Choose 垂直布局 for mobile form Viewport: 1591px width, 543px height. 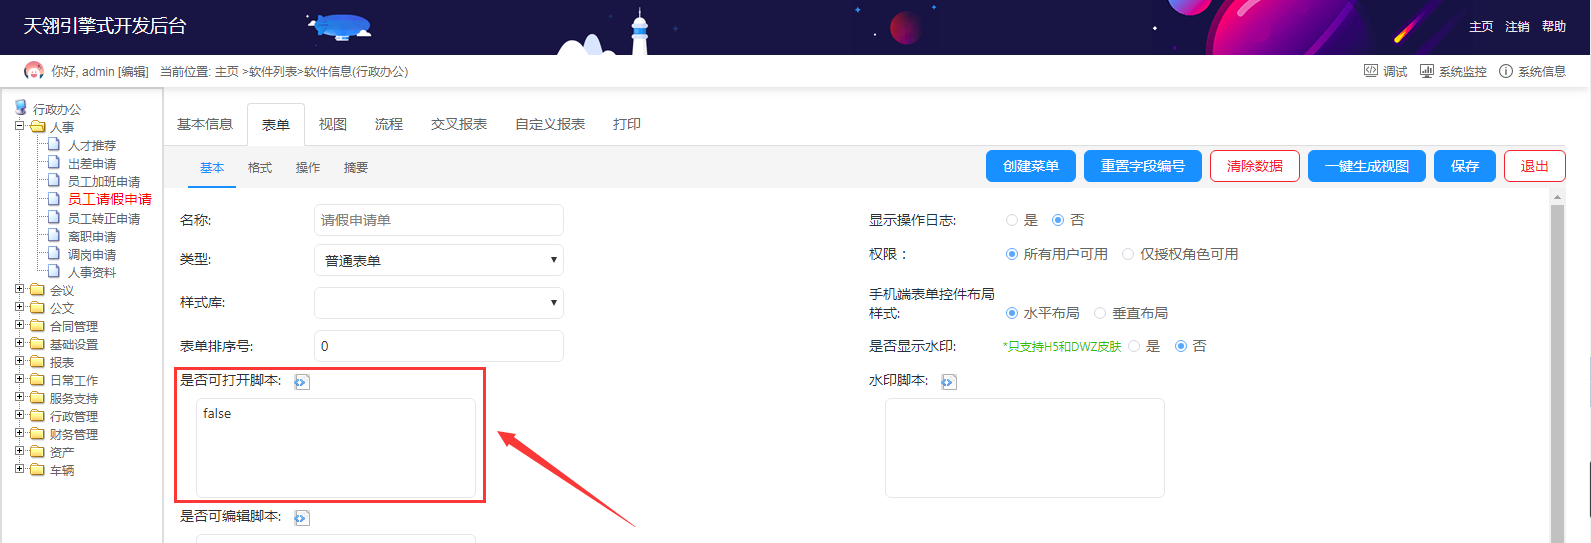pos(1100,313)
